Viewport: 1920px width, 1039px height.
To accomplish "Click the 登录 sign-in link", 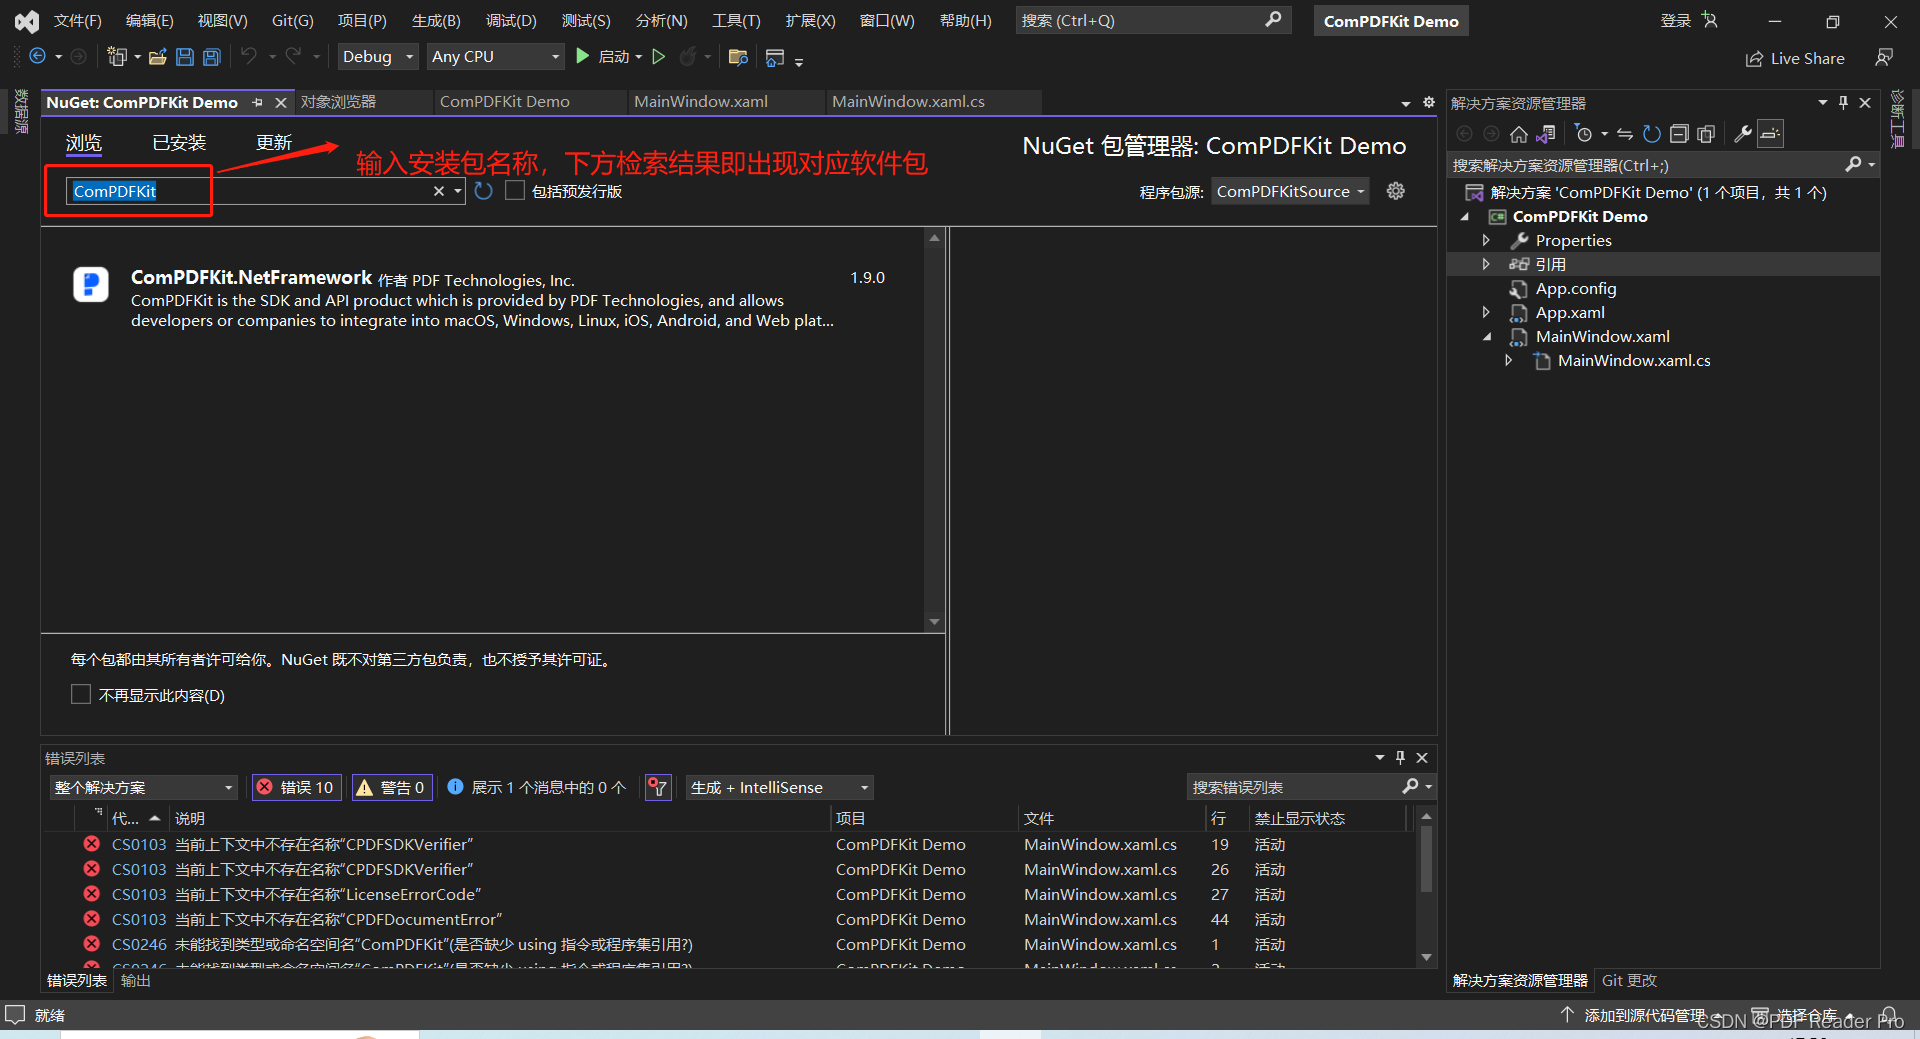I will coord(1676,21).
